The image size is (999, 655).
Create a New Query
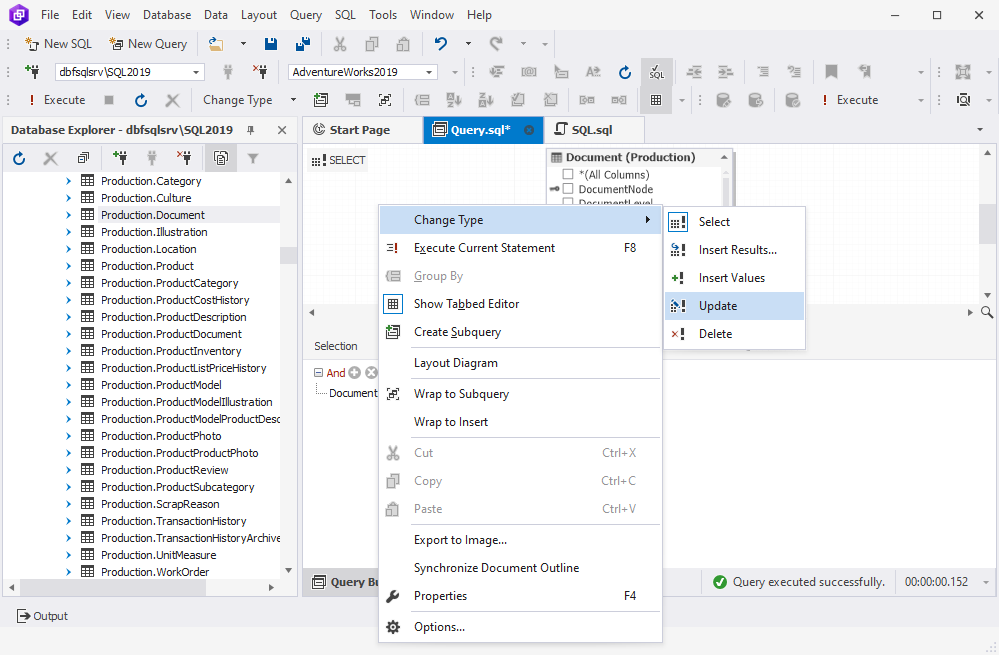pos(148,43)
